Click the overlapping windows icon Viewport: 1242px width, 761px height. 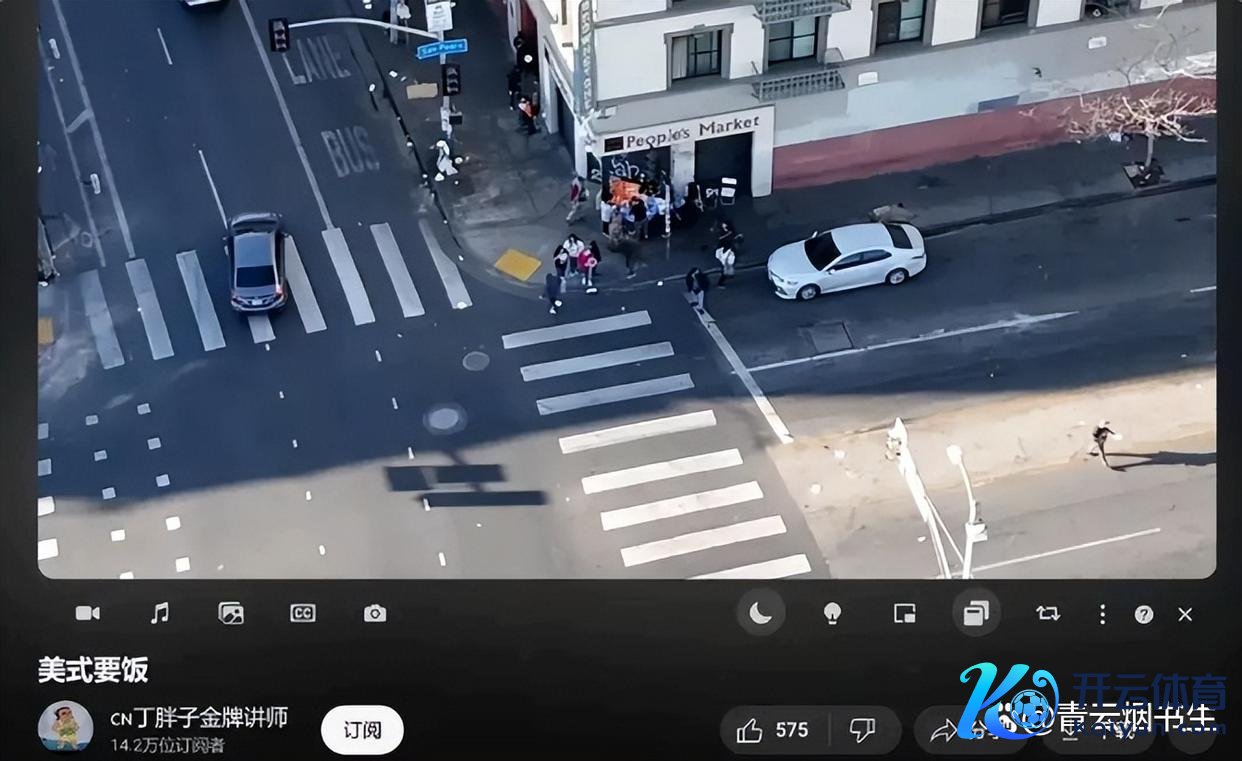(975, 614)
